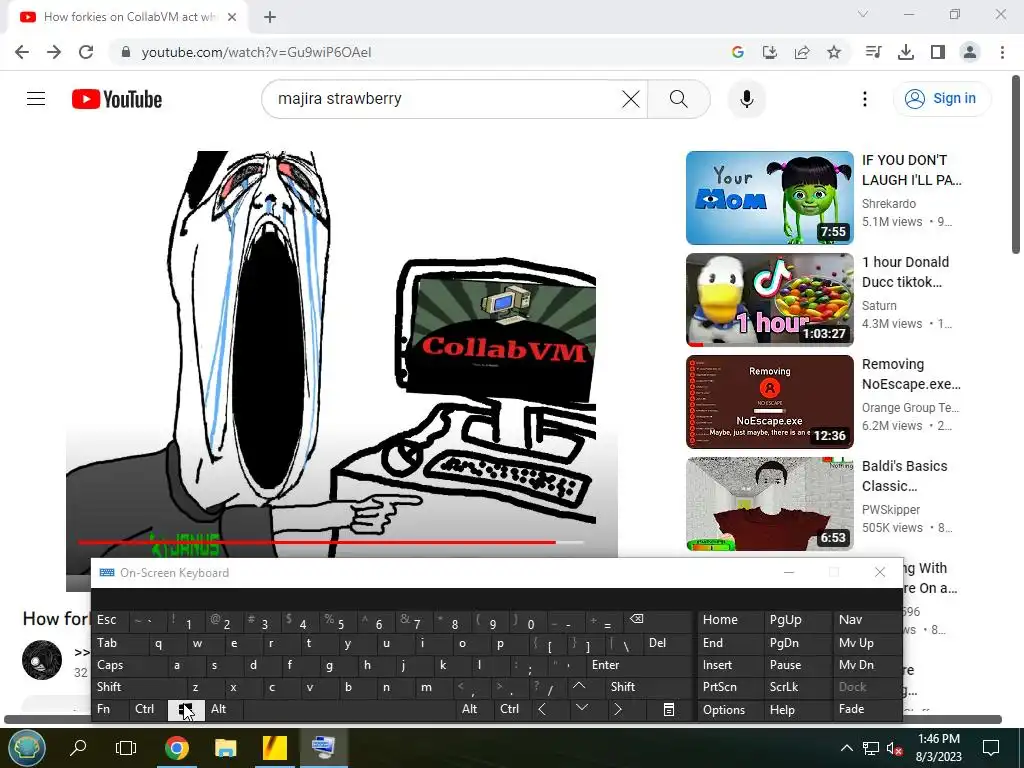Open 'IF YOU DON'T LAUGH' video thumbnail

coord(769,198)
